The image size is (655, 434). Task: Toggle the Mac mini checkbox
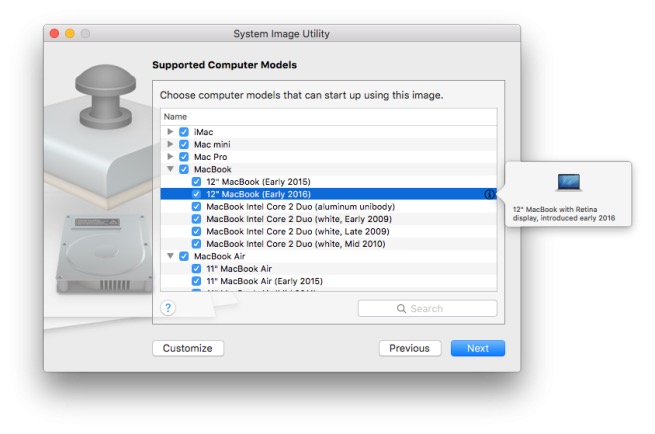[184, 144]
